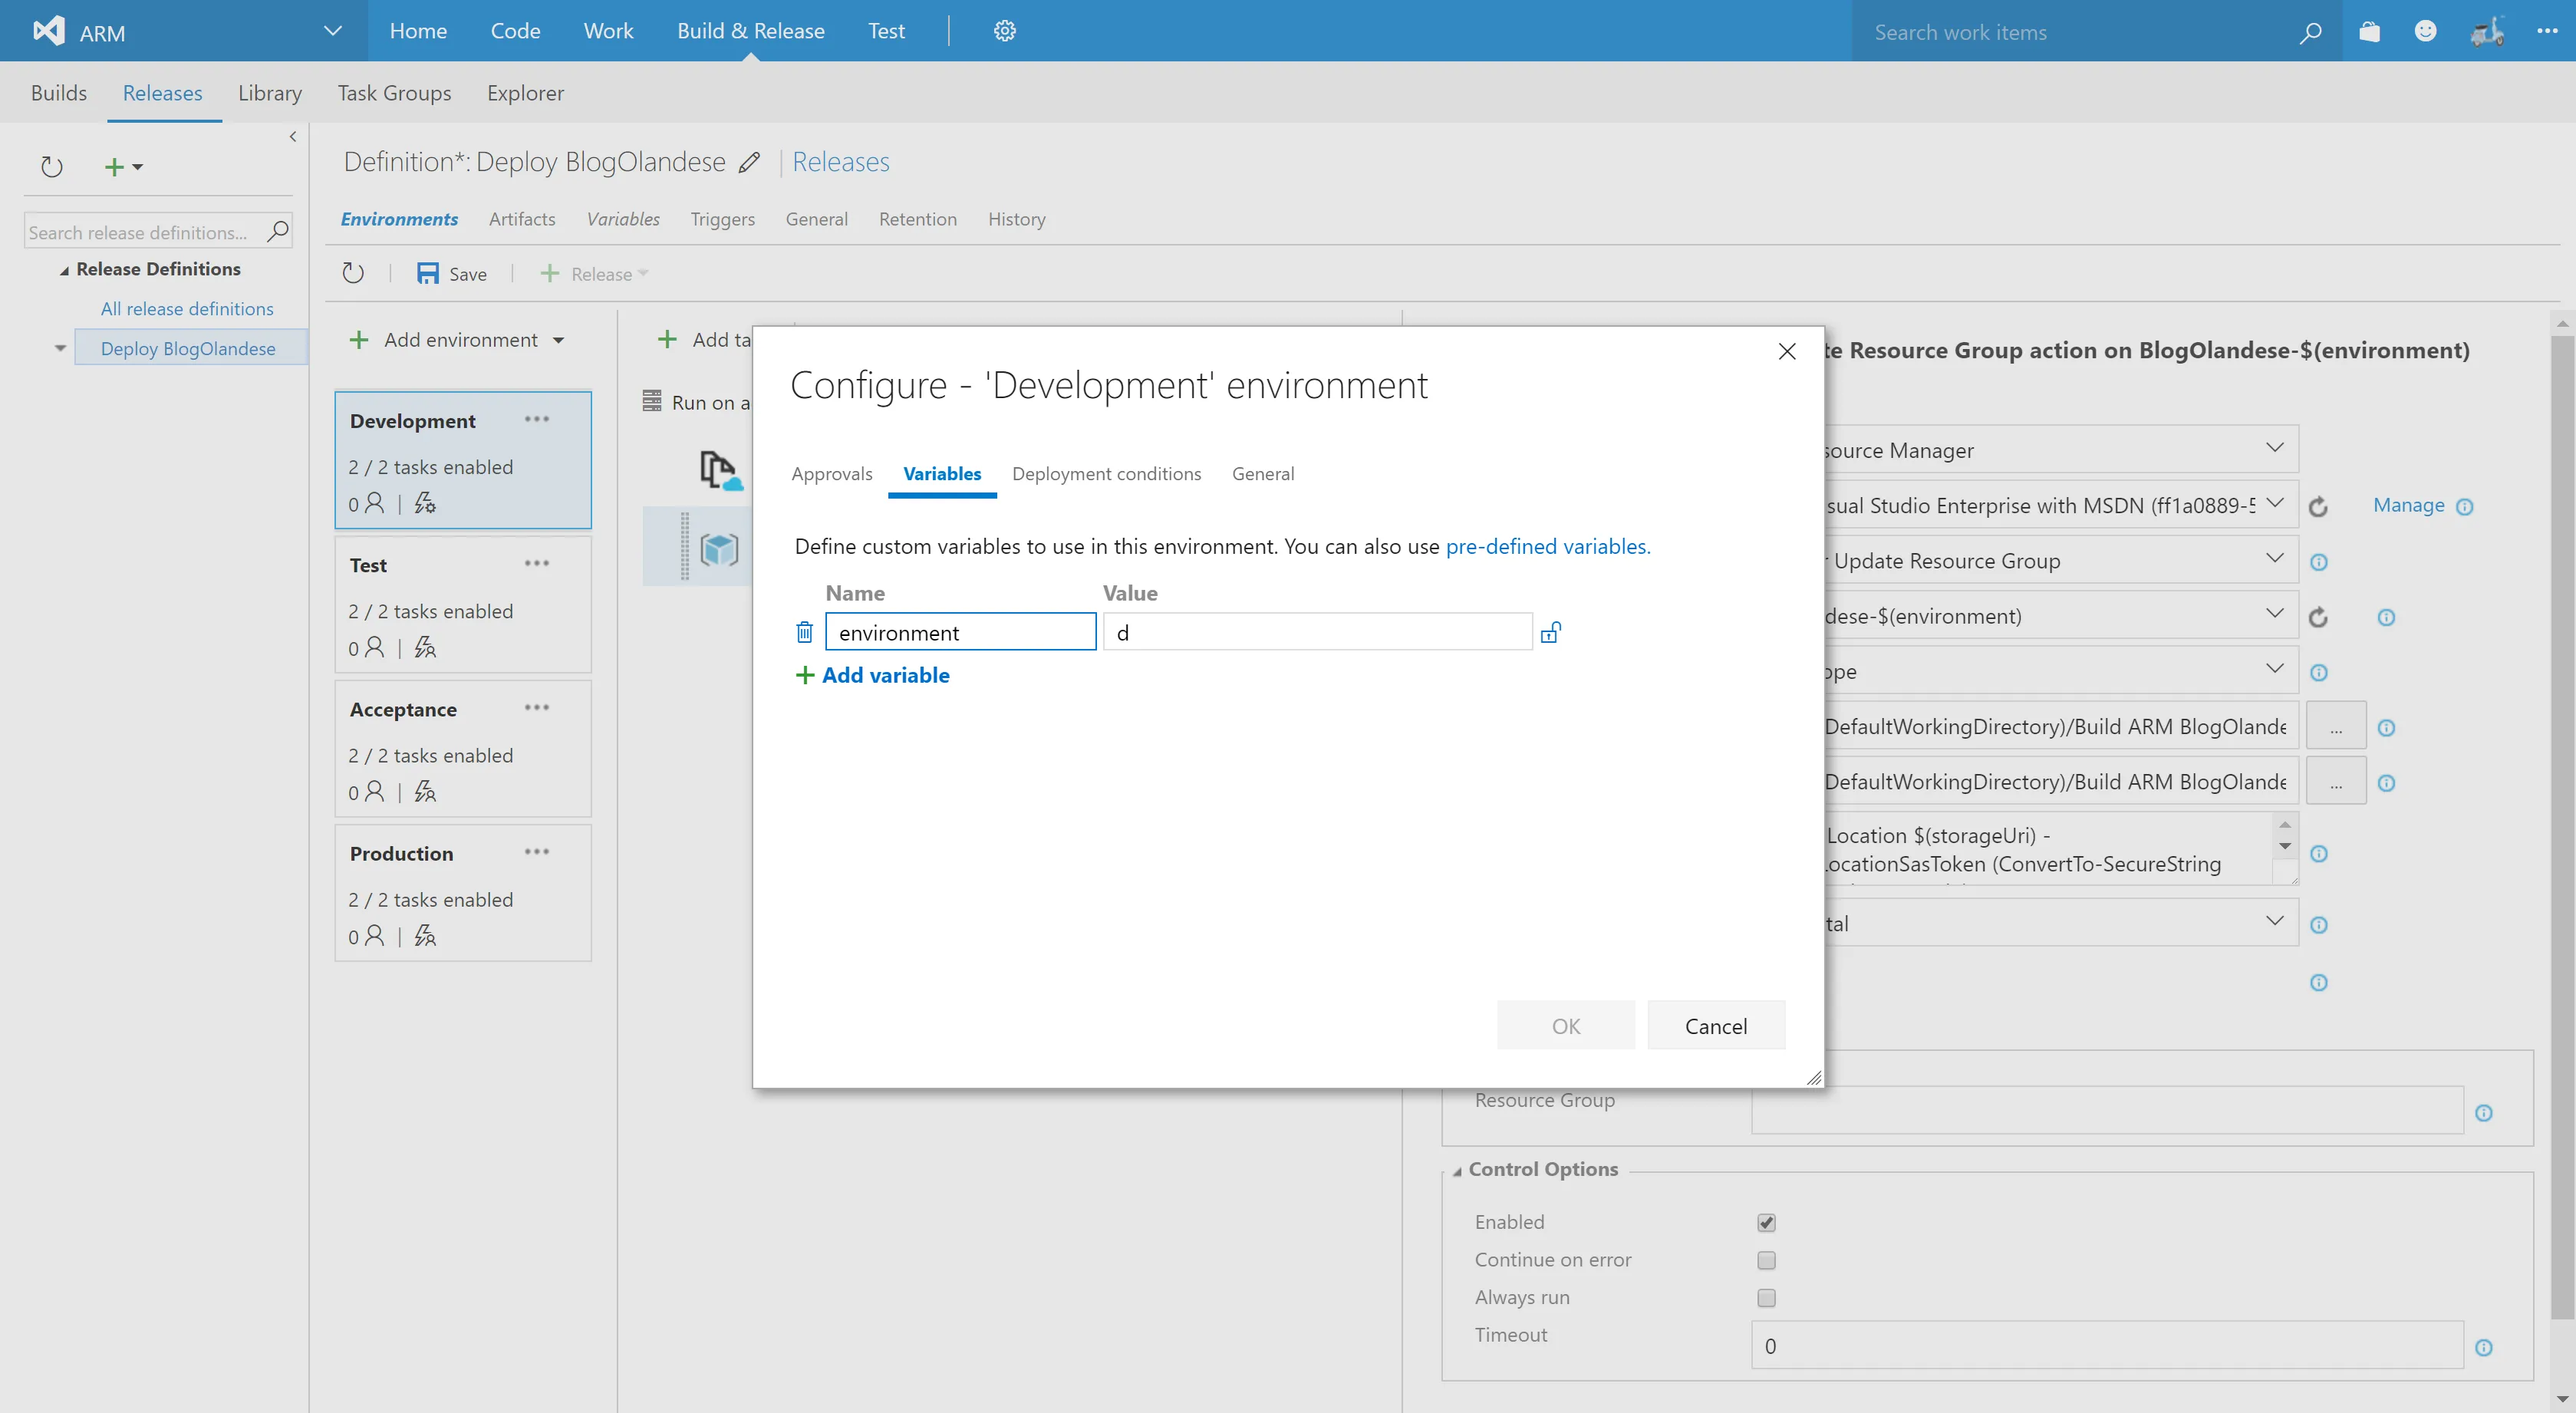Click Cancel button in dialog
This screenshot has width=2576, height=1413.
point(1716,1025)
